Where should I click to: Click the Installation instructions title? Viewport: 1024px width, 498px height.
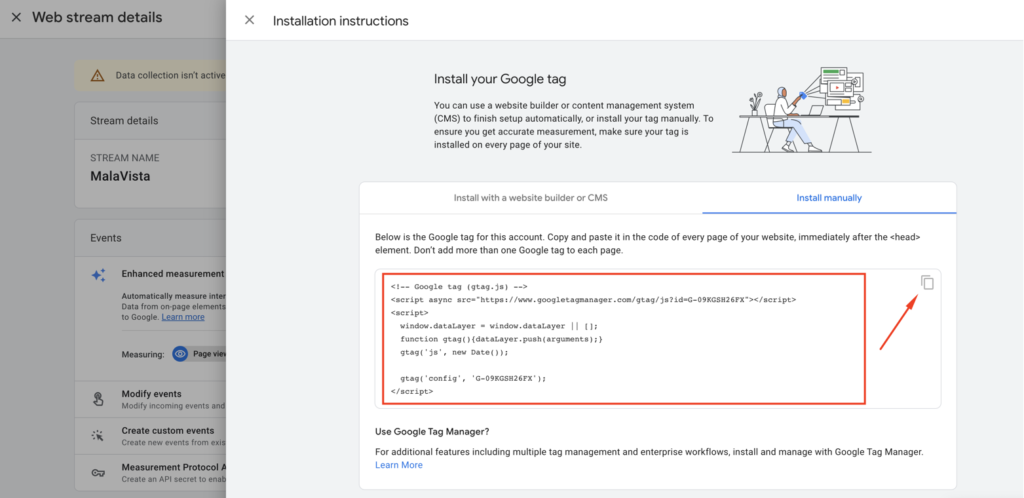point(340,21)
